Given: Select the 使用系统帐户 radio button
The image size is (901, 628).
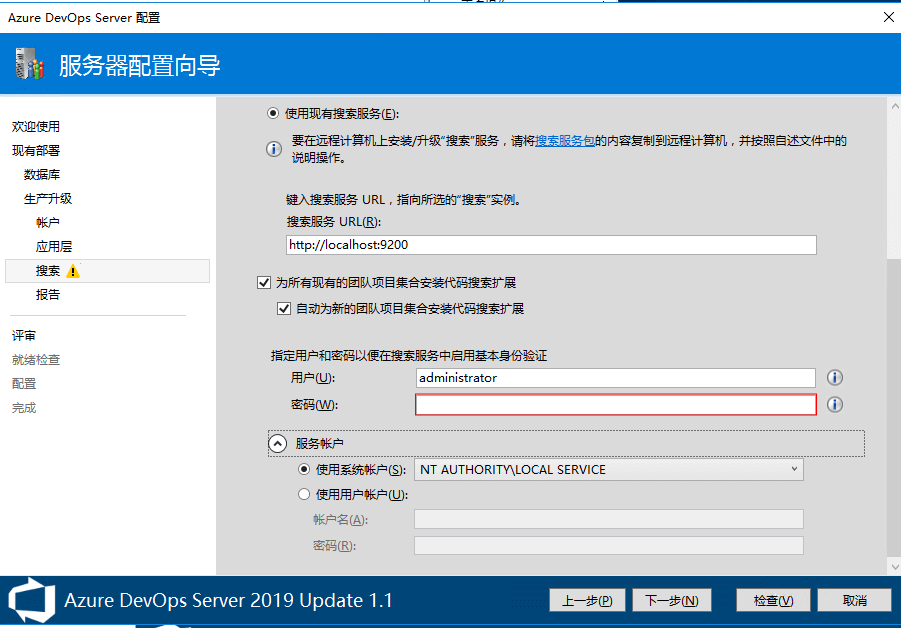Looking at the screenshot, I should 305,469.
